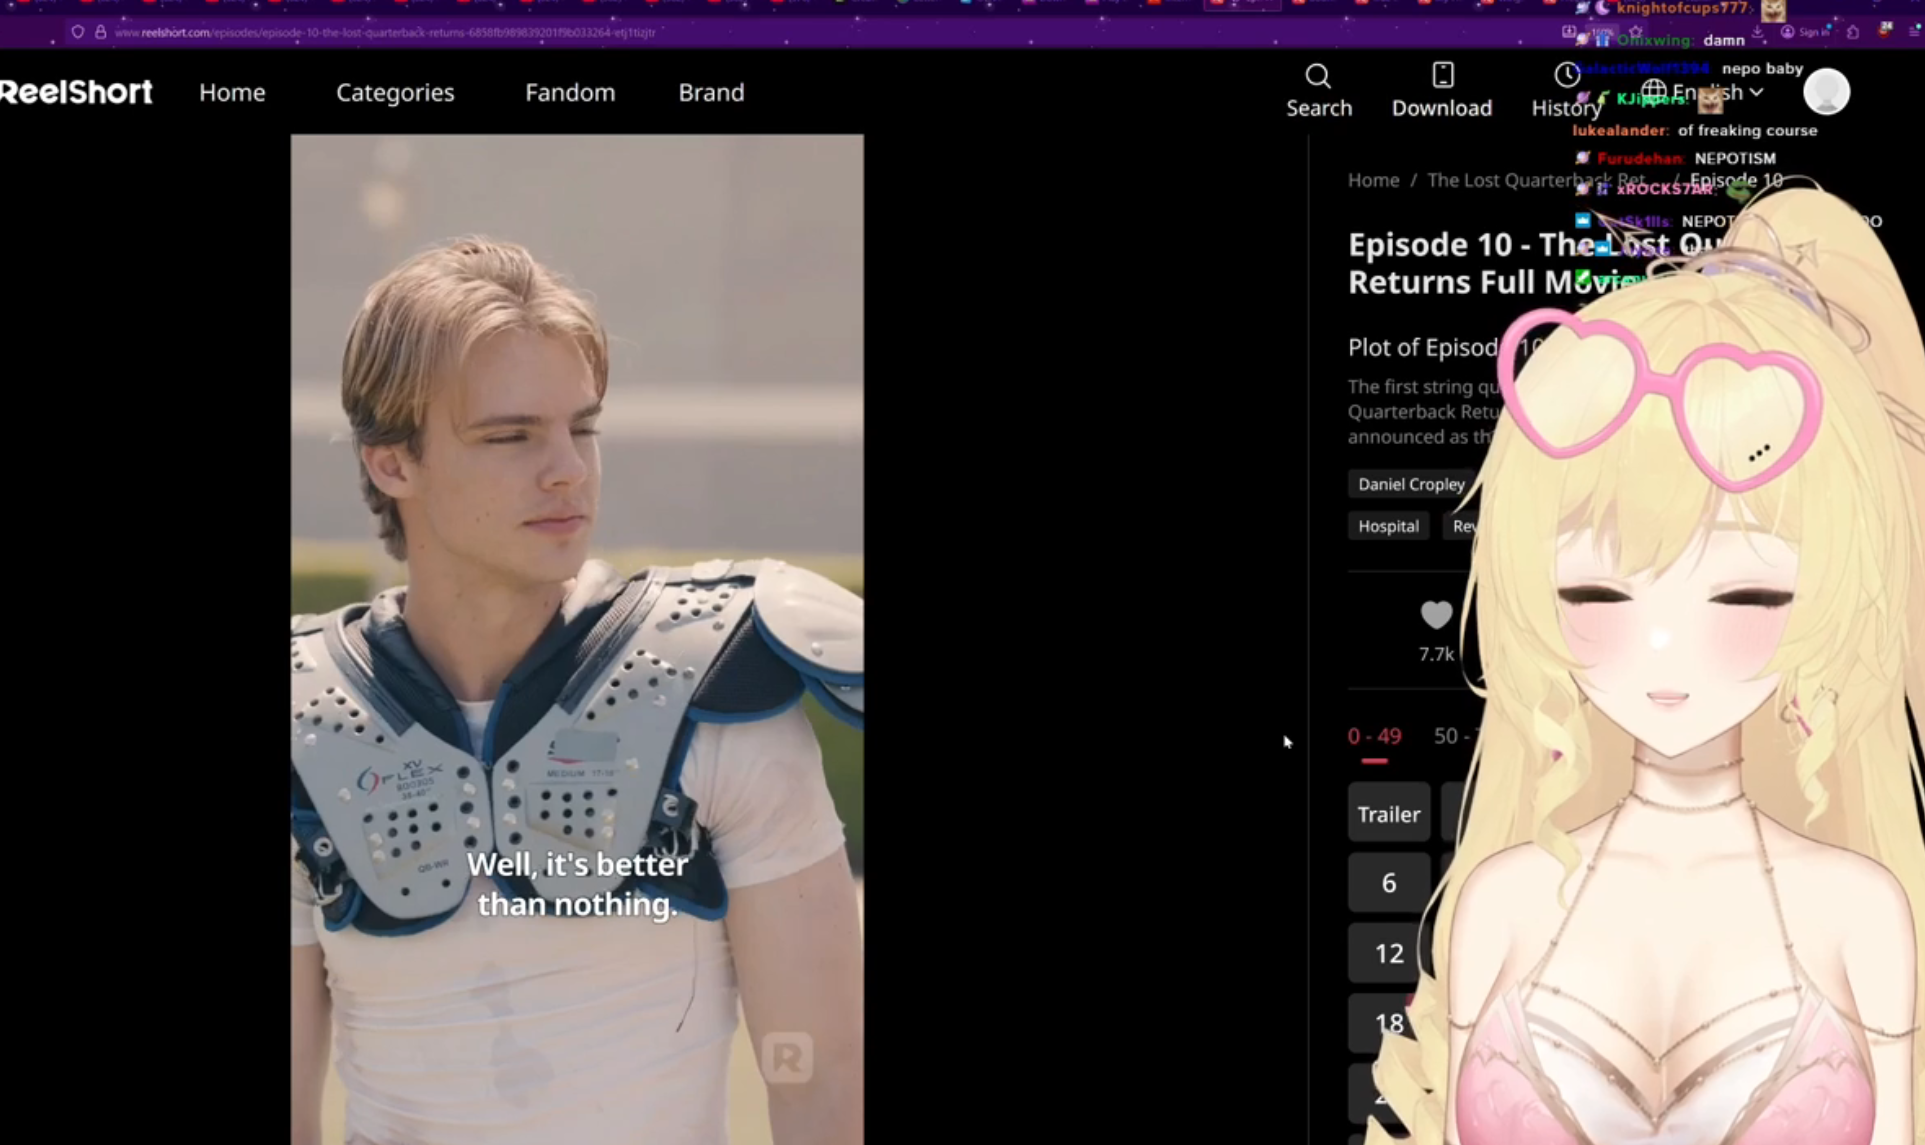
Task: Play the Trailer episode button
Action: 1388,814
